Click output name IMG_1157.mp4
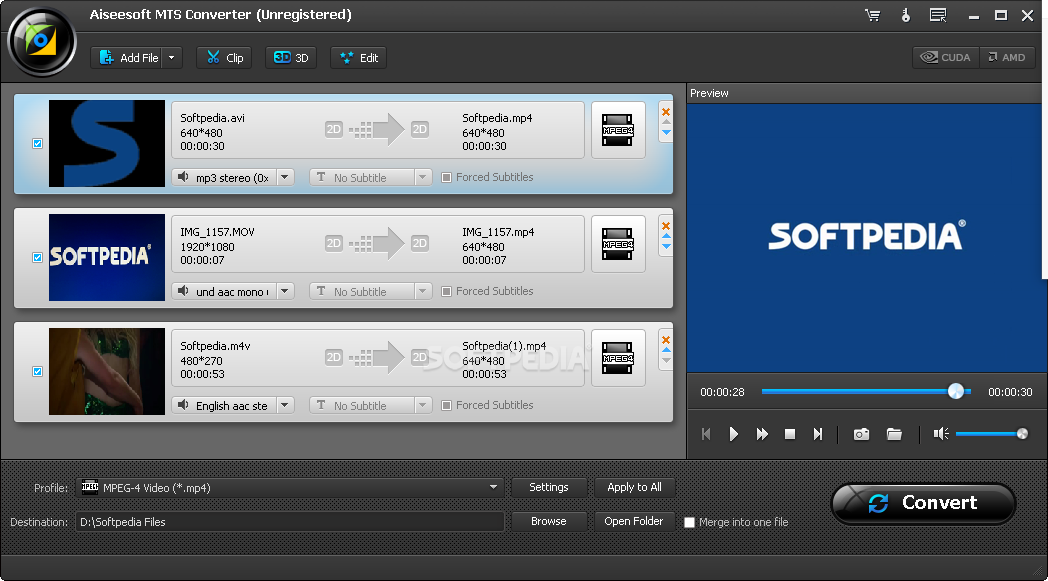Screen dimensions: 1048x581 pos(498,232)
